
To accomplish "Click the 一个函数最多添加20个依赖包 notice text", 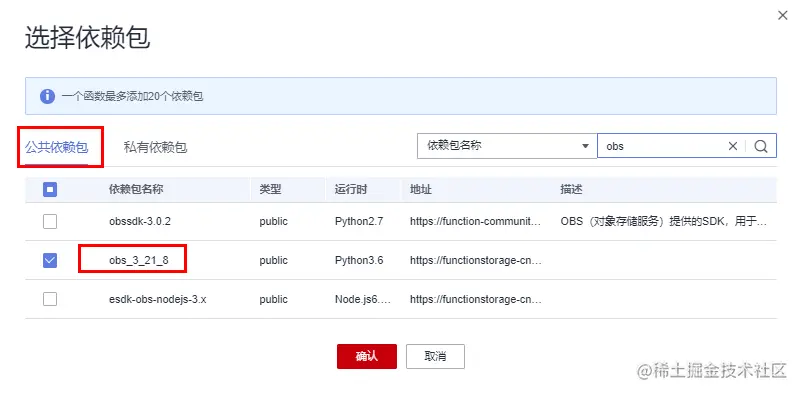I will coord(132,96).
